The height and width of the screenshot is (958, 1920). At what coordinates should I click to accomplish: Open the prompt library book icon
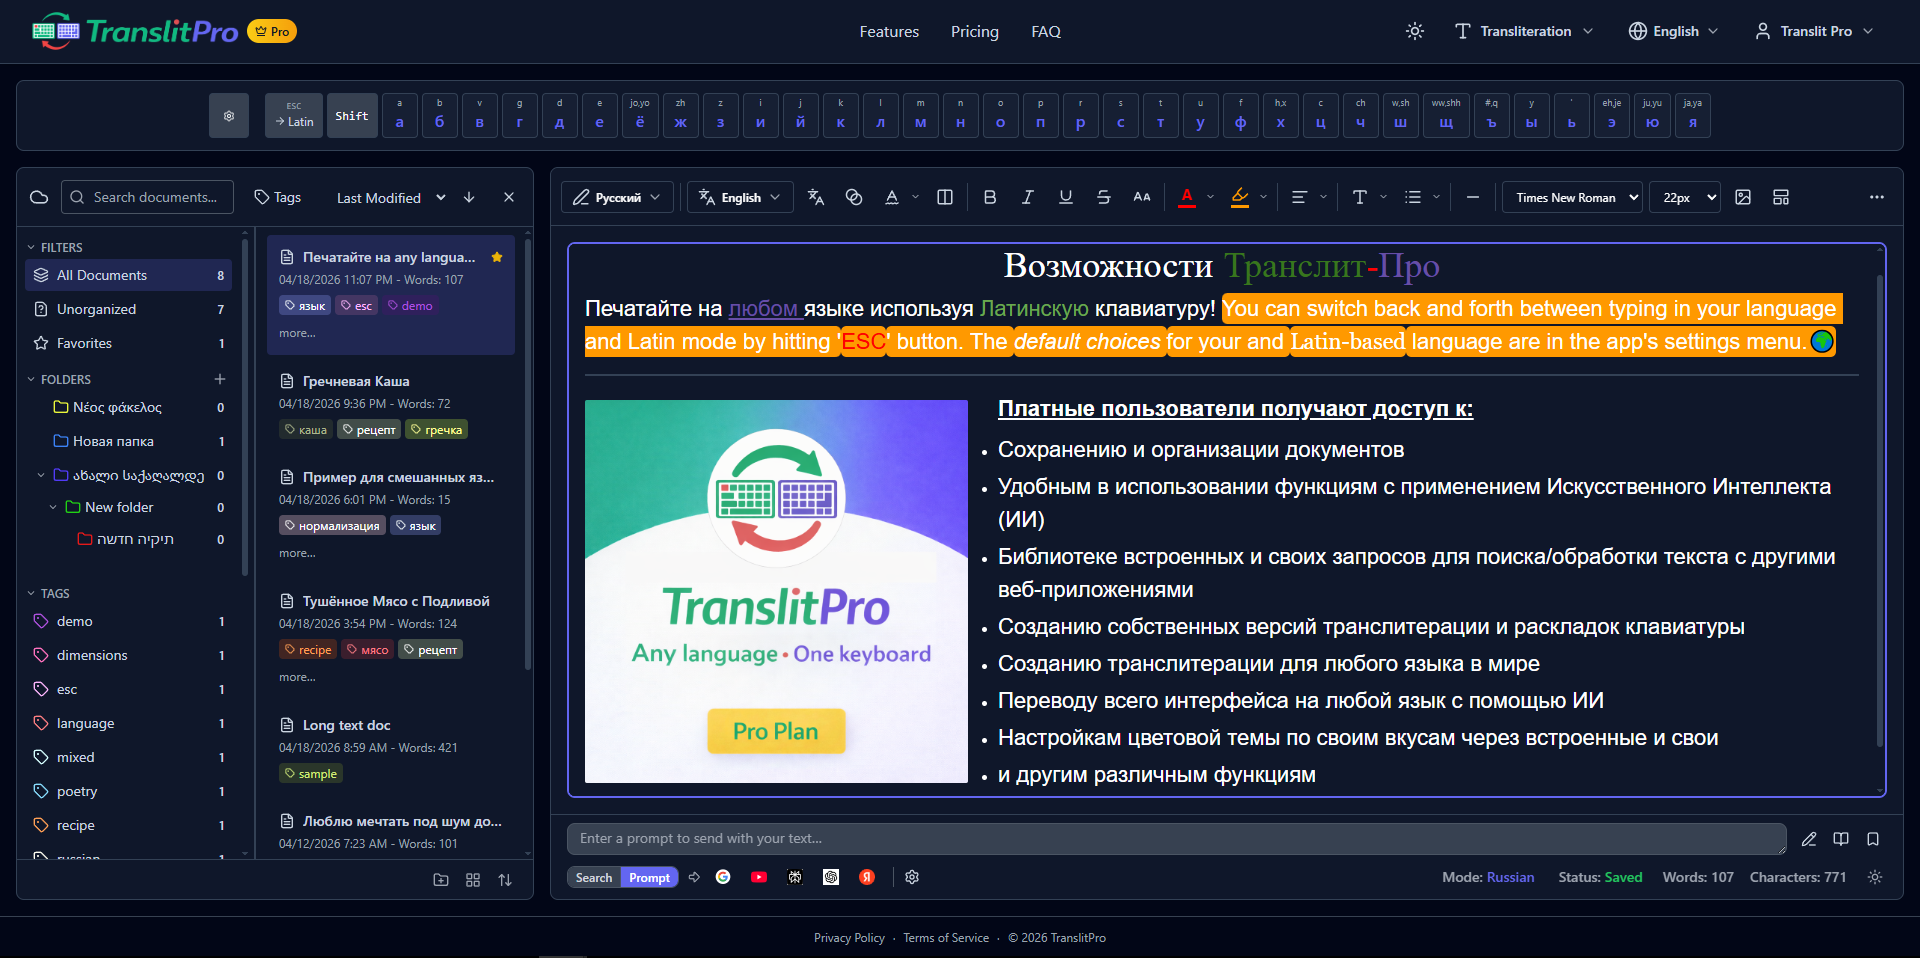point(1841,839)
